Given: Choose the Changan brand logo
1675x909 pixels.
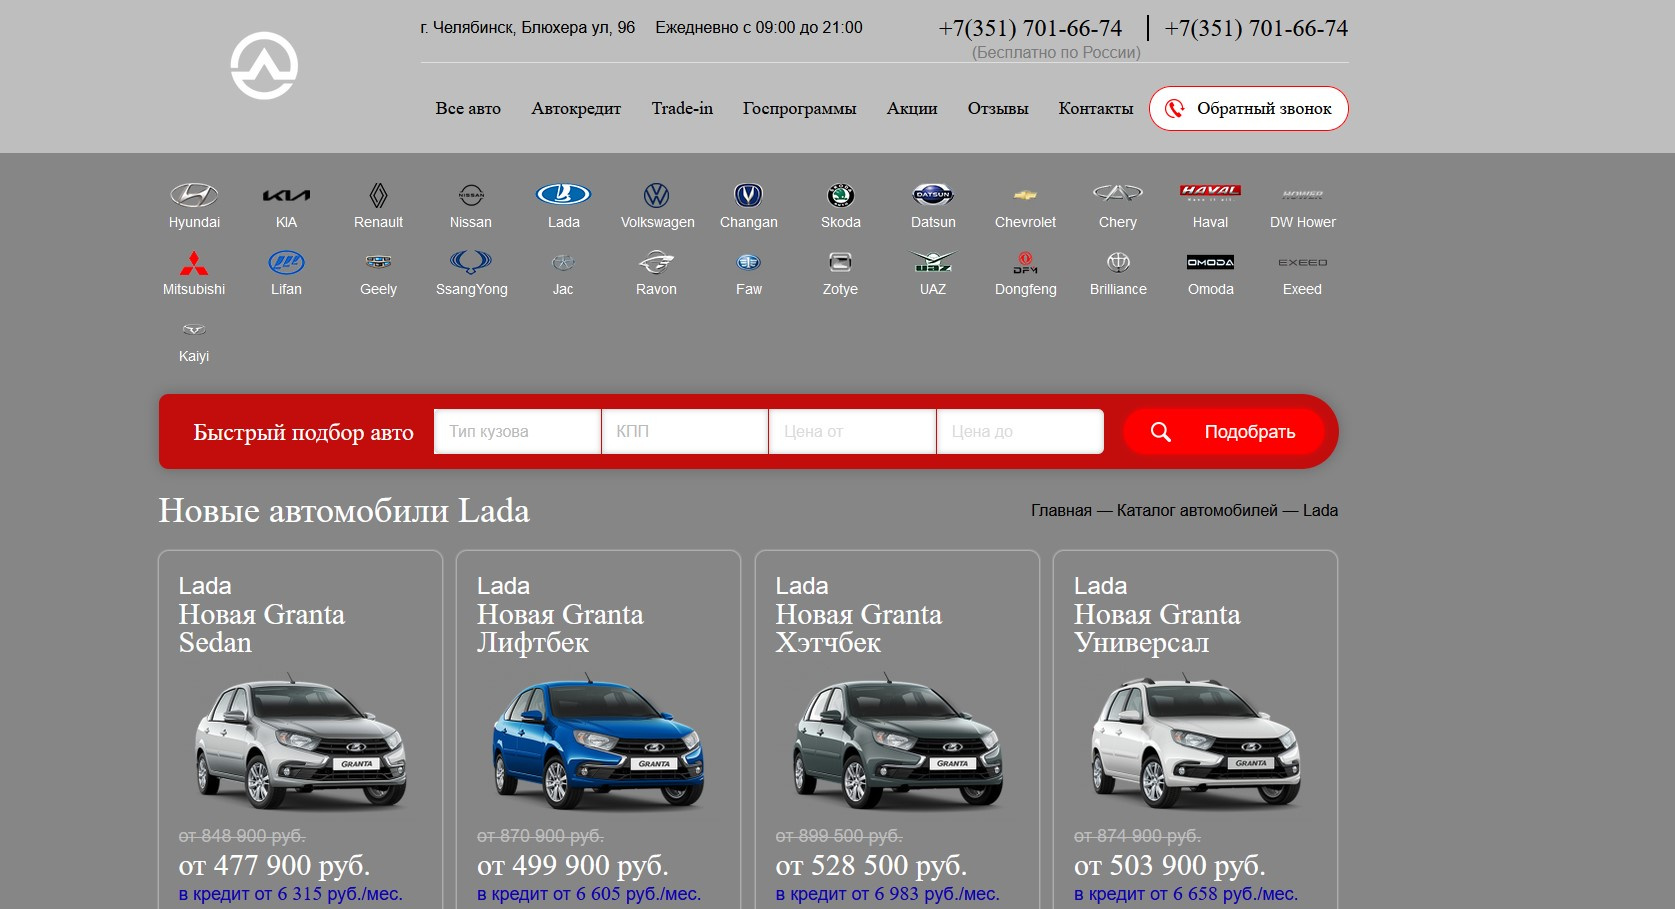Looking at the screenshot, I should click(x=748, y=195).
